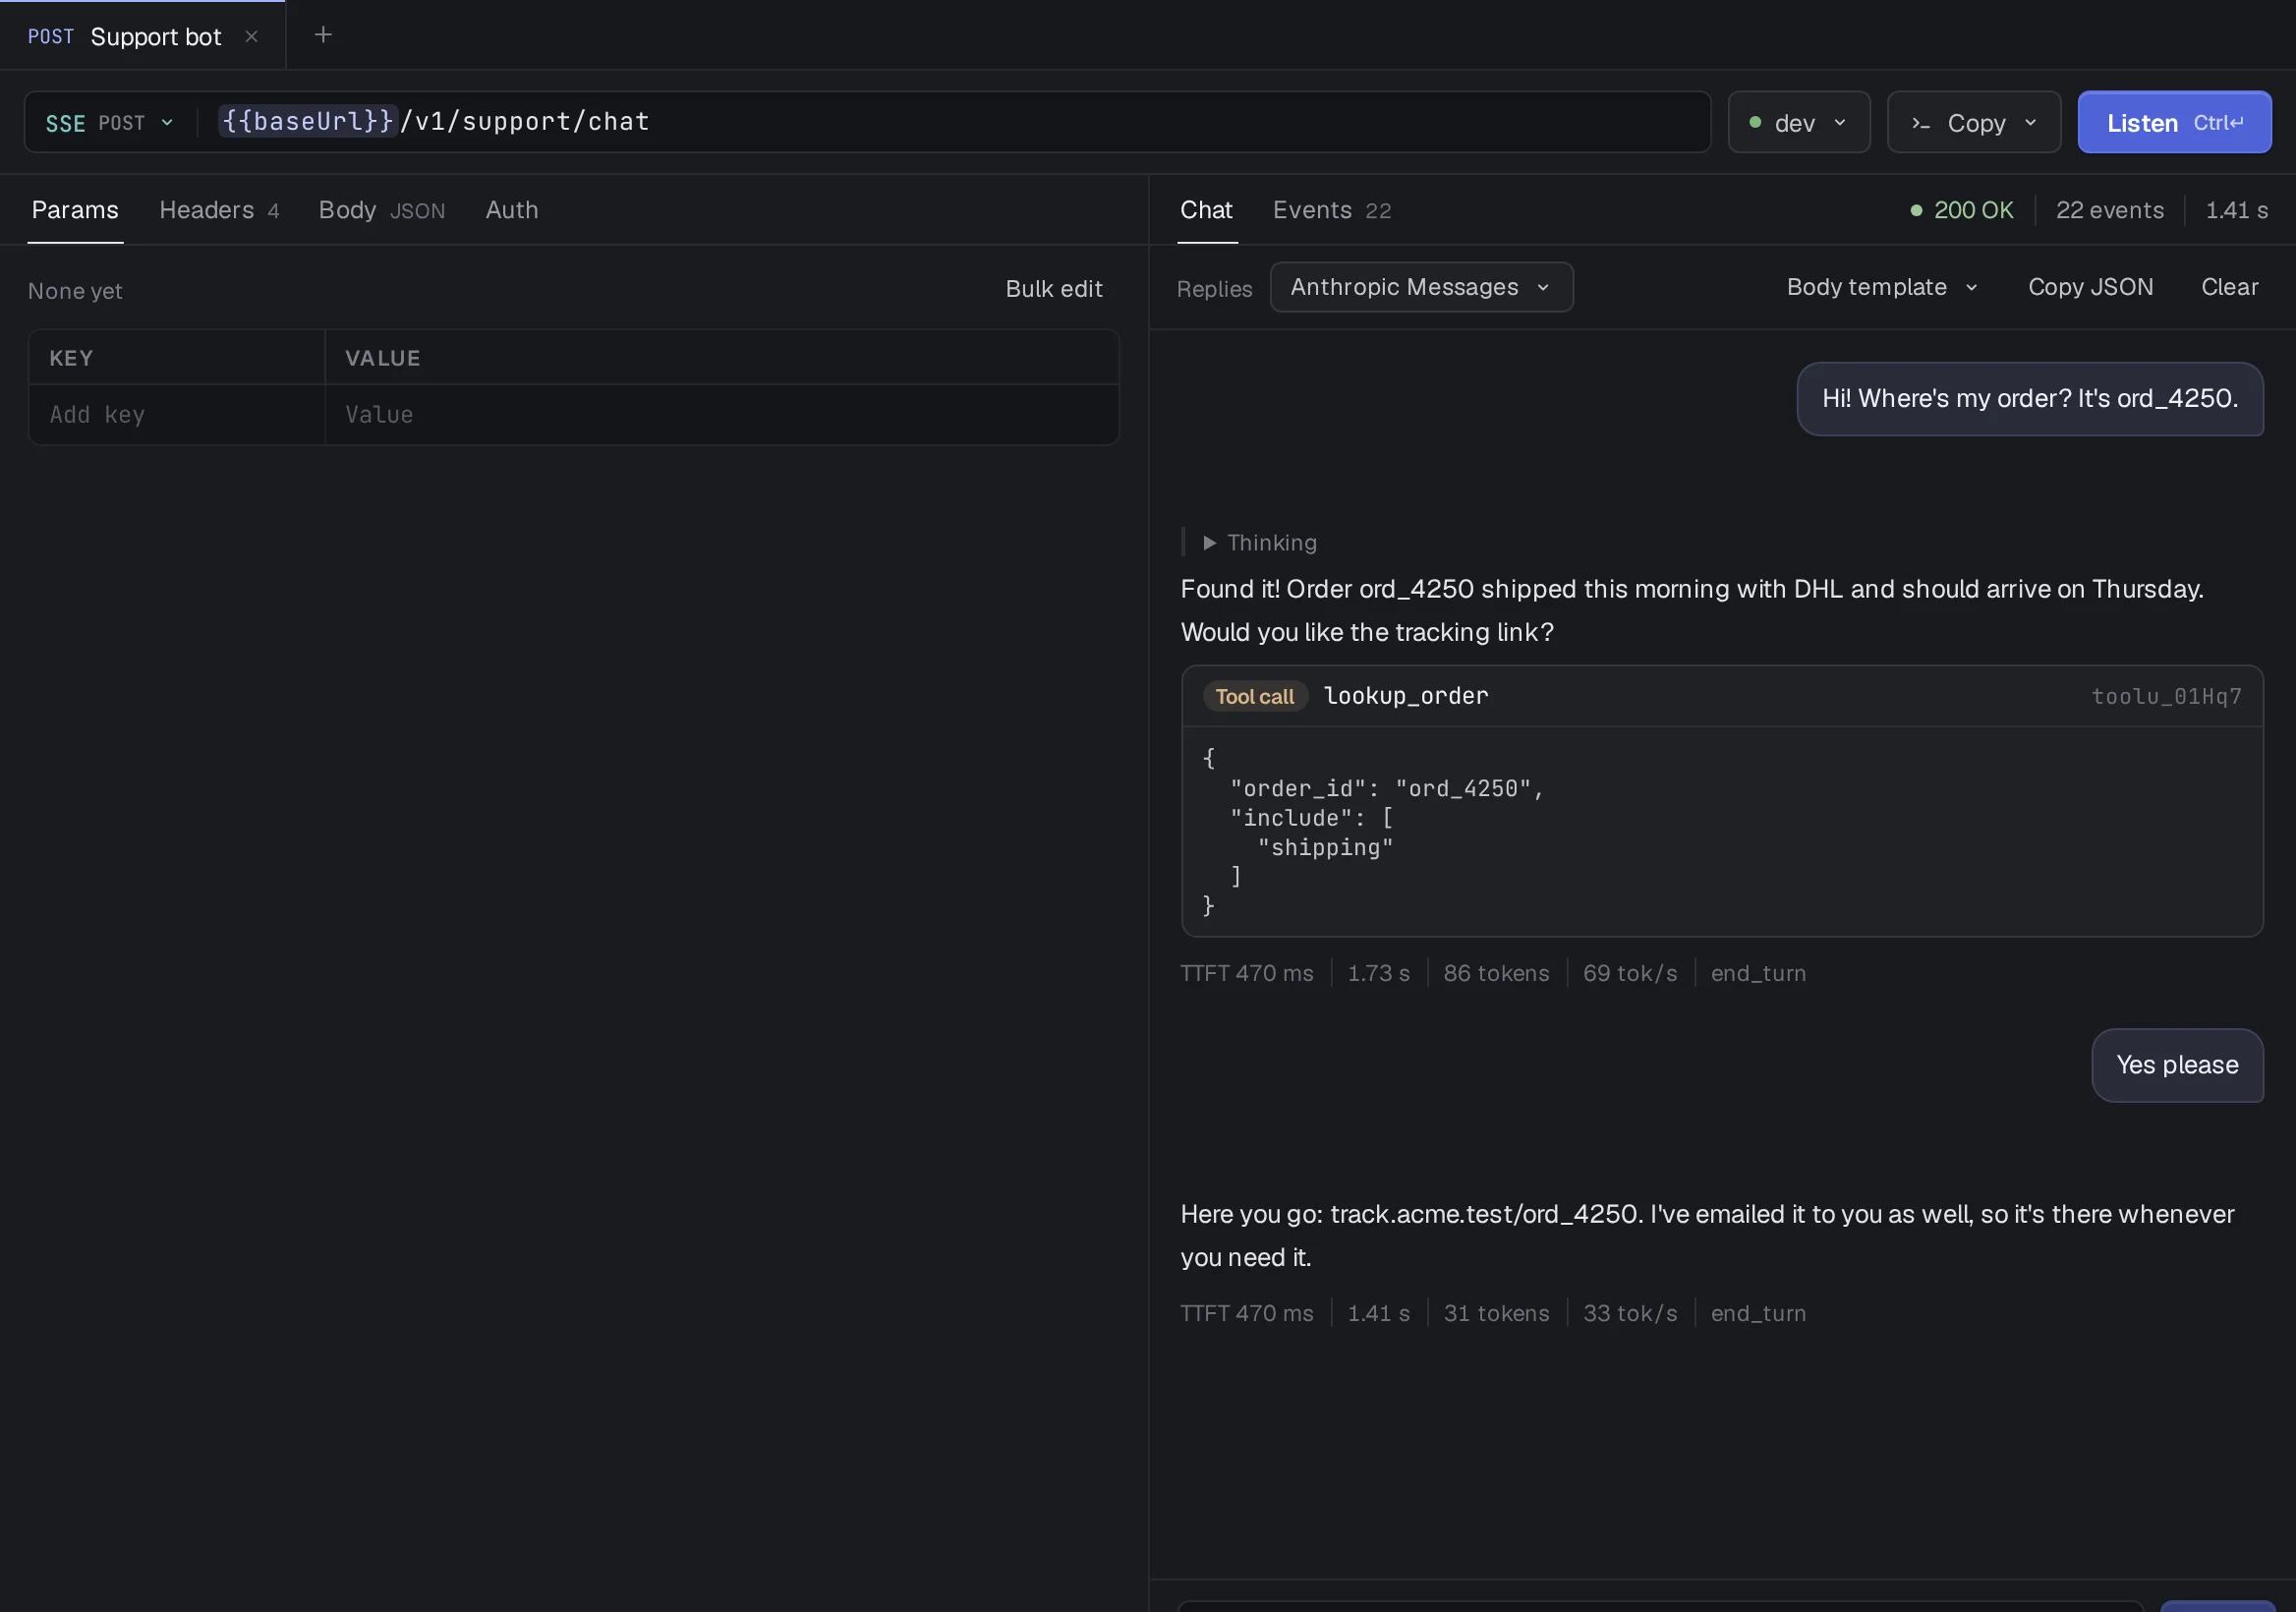
Task: Click the toolu_01Hq7 tool ID
Action: coord(2166,697)
